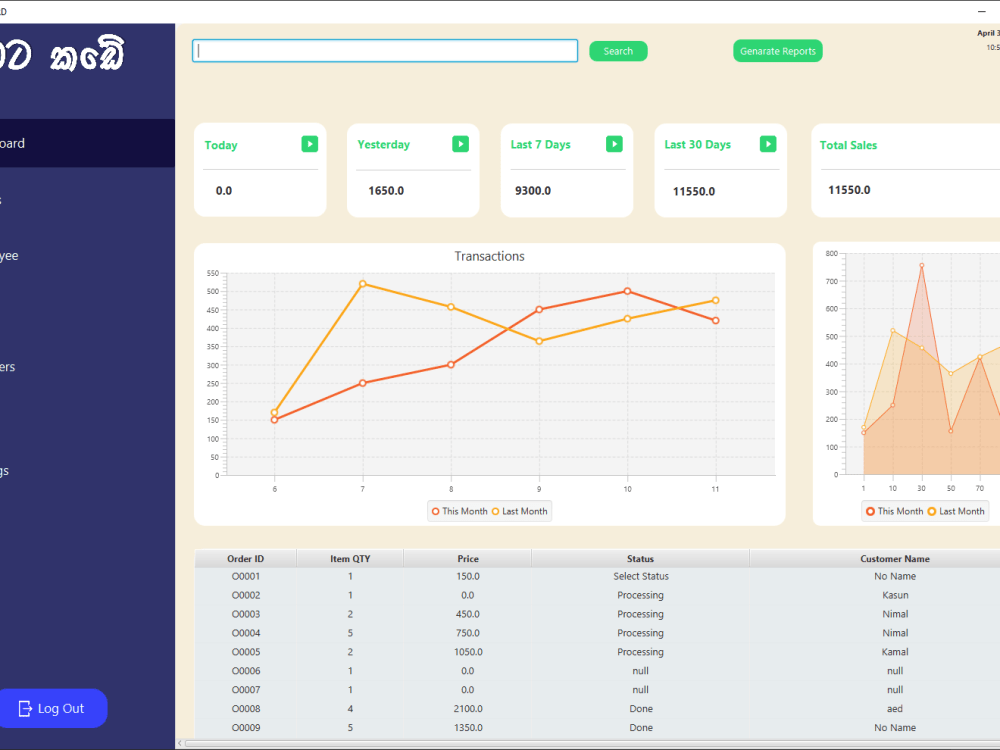1000x750 pixels.
Task: Change the Done status dropdown for order O0008
Action: point(640,708)
